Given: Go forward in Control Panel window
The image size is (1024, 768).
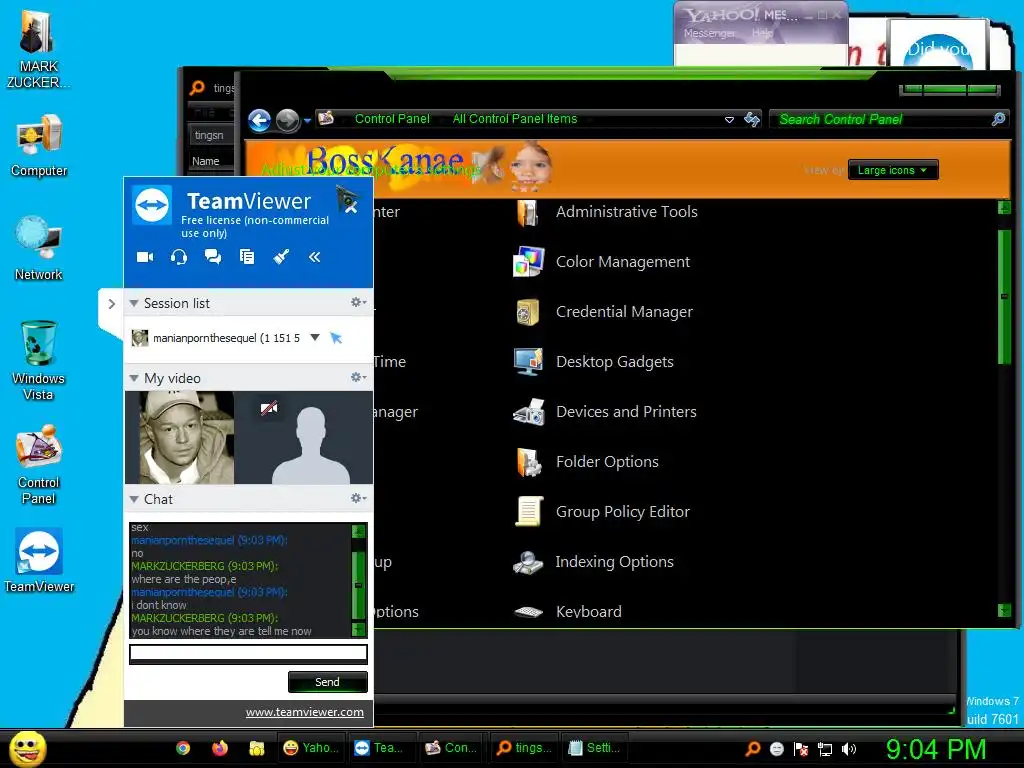Looking at the screenshot, I should (x=287, y=120).
